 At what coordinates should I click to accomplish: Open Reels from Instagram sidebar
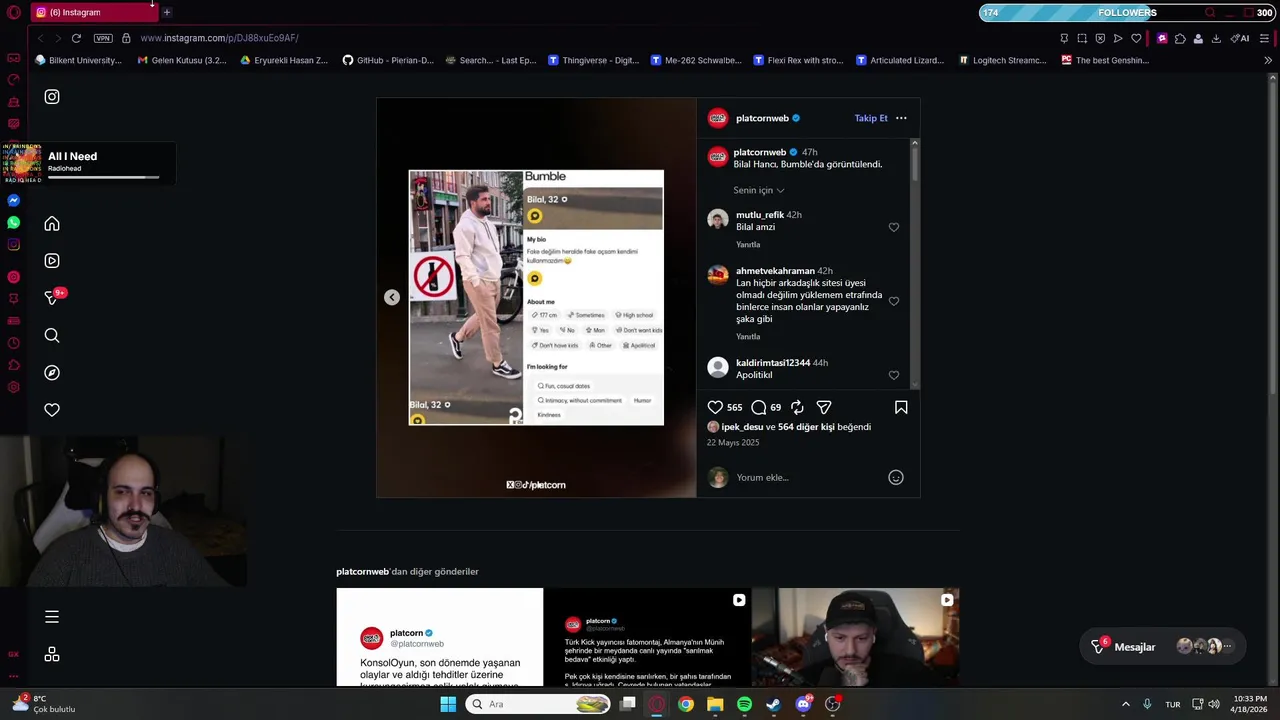pos(52,261)
